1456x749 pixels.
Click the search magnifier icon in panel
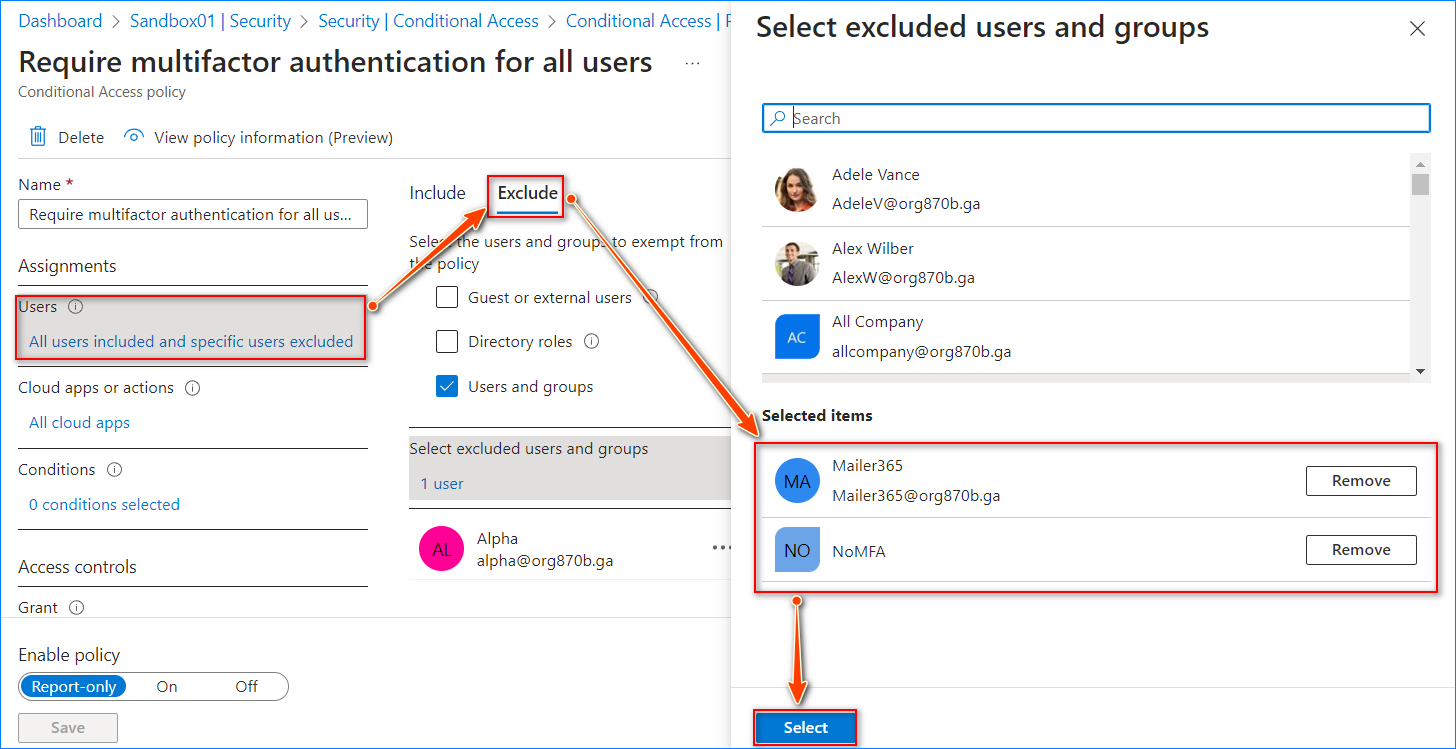[x=777, y=118]
